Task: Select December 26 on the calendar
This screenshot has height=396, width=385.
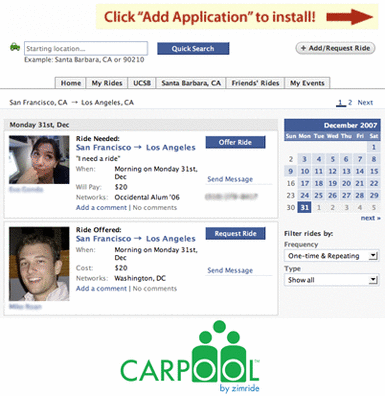Action: coord(332,195)
